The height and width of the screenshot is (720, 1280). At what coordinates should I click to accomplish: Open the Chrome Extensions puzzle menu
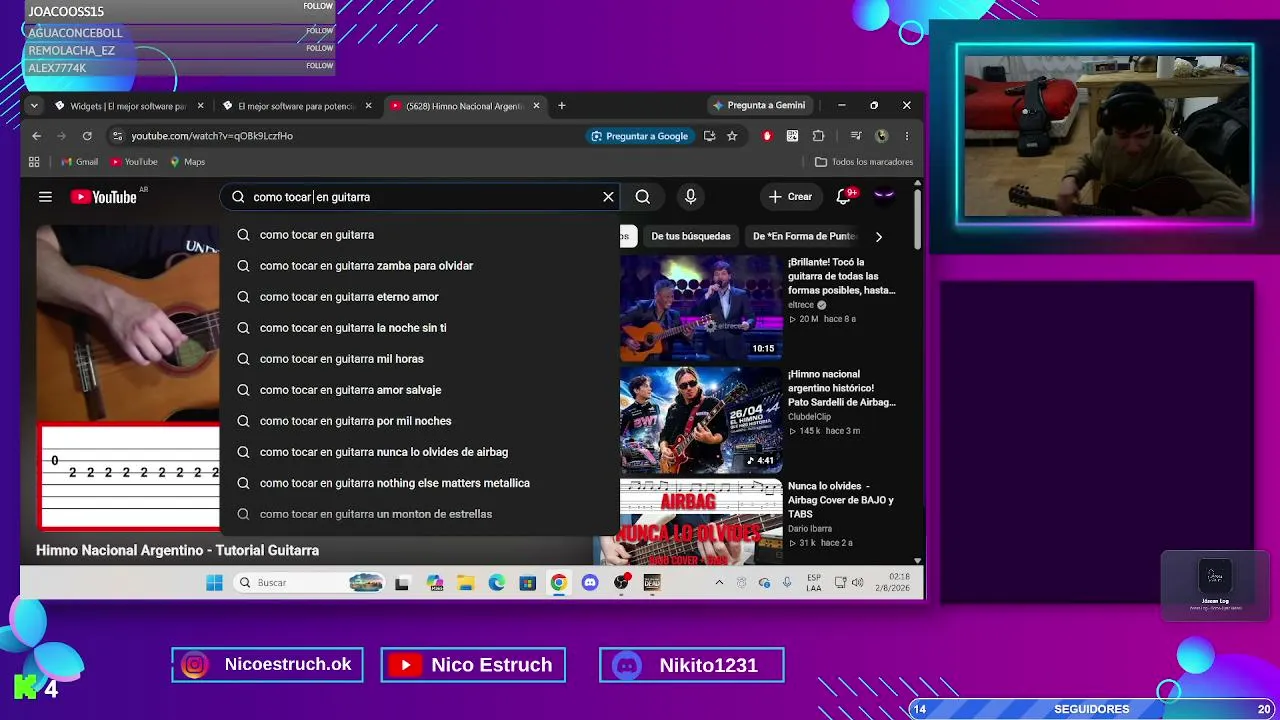tap(818, 136)
